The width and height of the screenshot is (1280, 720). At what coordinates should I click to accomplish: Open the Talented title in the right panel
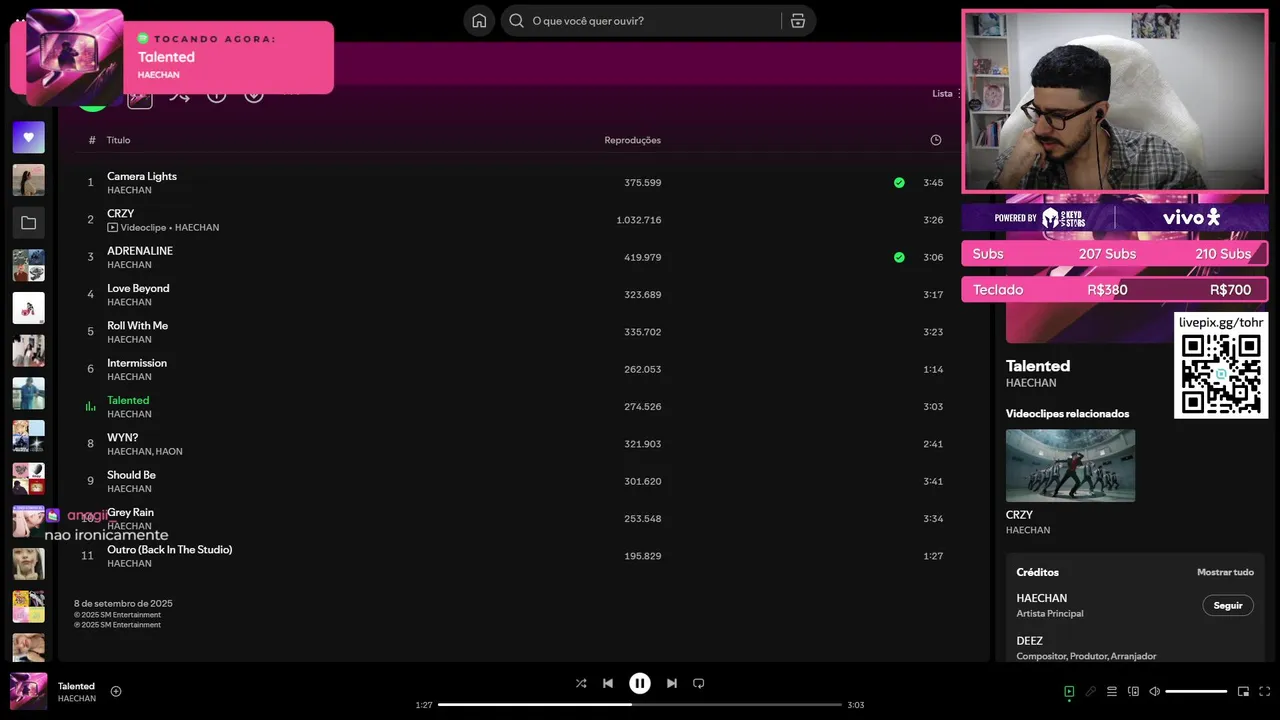click(x=1038, y=366)
